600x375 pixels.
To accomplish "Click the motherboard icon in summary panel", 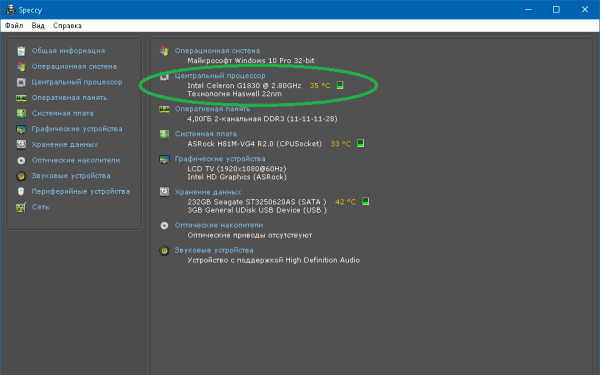I will 164,134.
